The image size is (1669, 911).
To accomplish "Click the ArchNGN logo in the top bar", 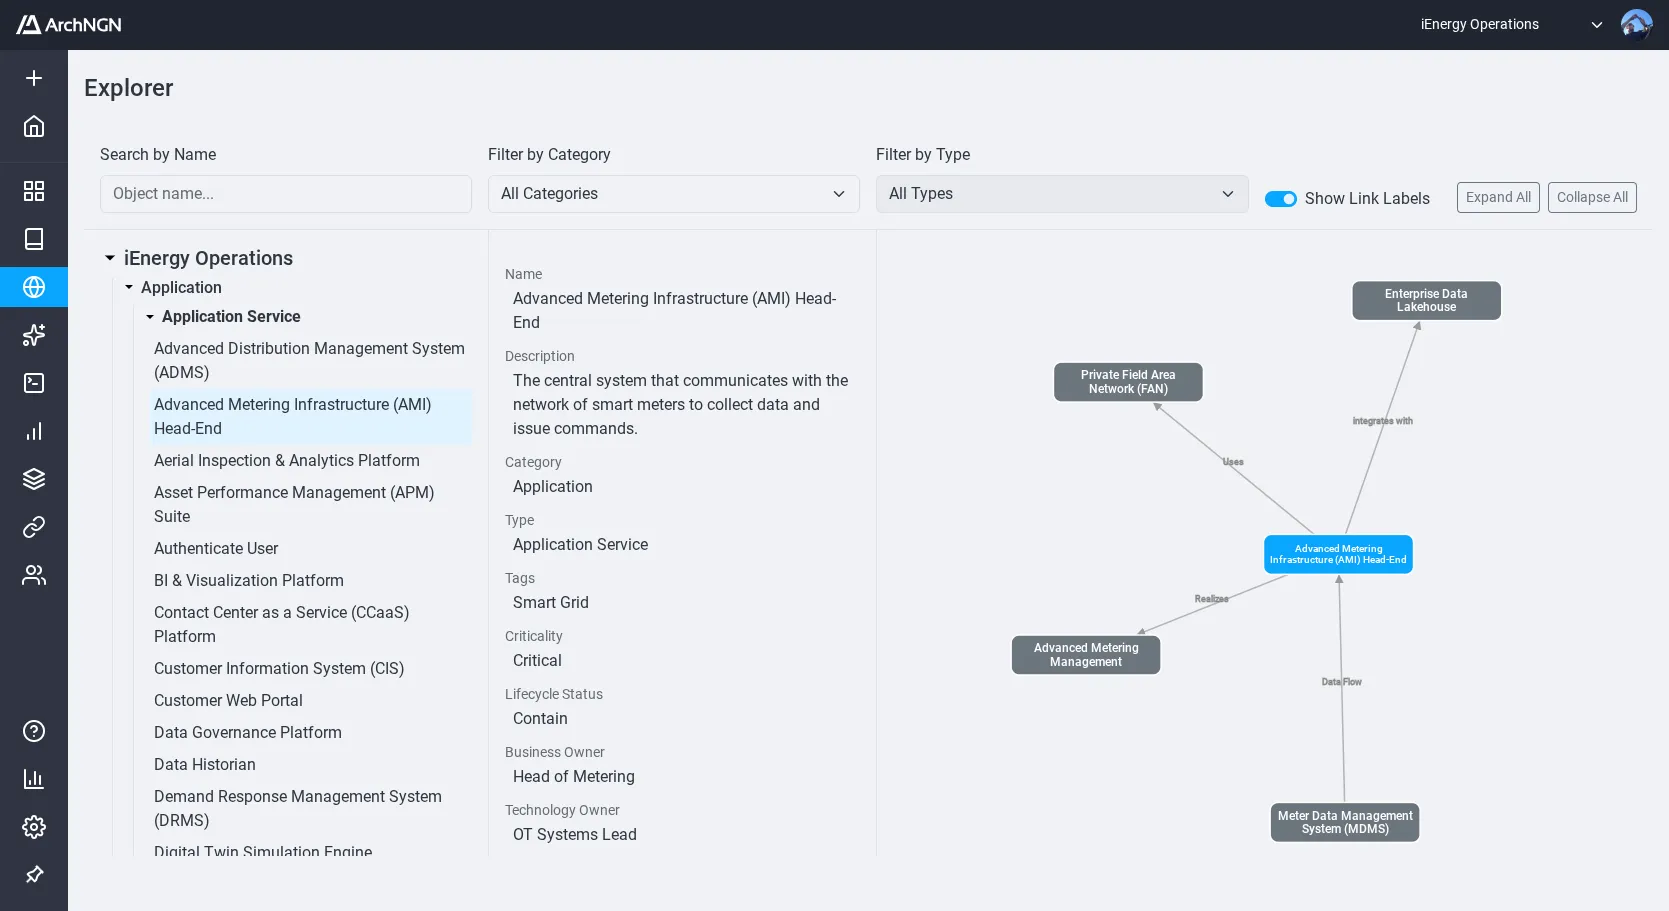I will (x=68, y=24).
